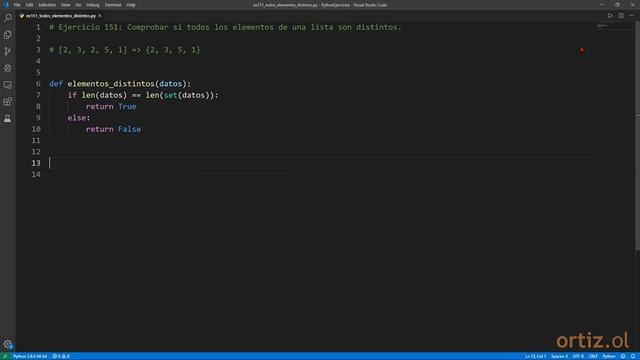Open the Remote Explorer view
The image size is (640, 360).
(x=8, y=85)
